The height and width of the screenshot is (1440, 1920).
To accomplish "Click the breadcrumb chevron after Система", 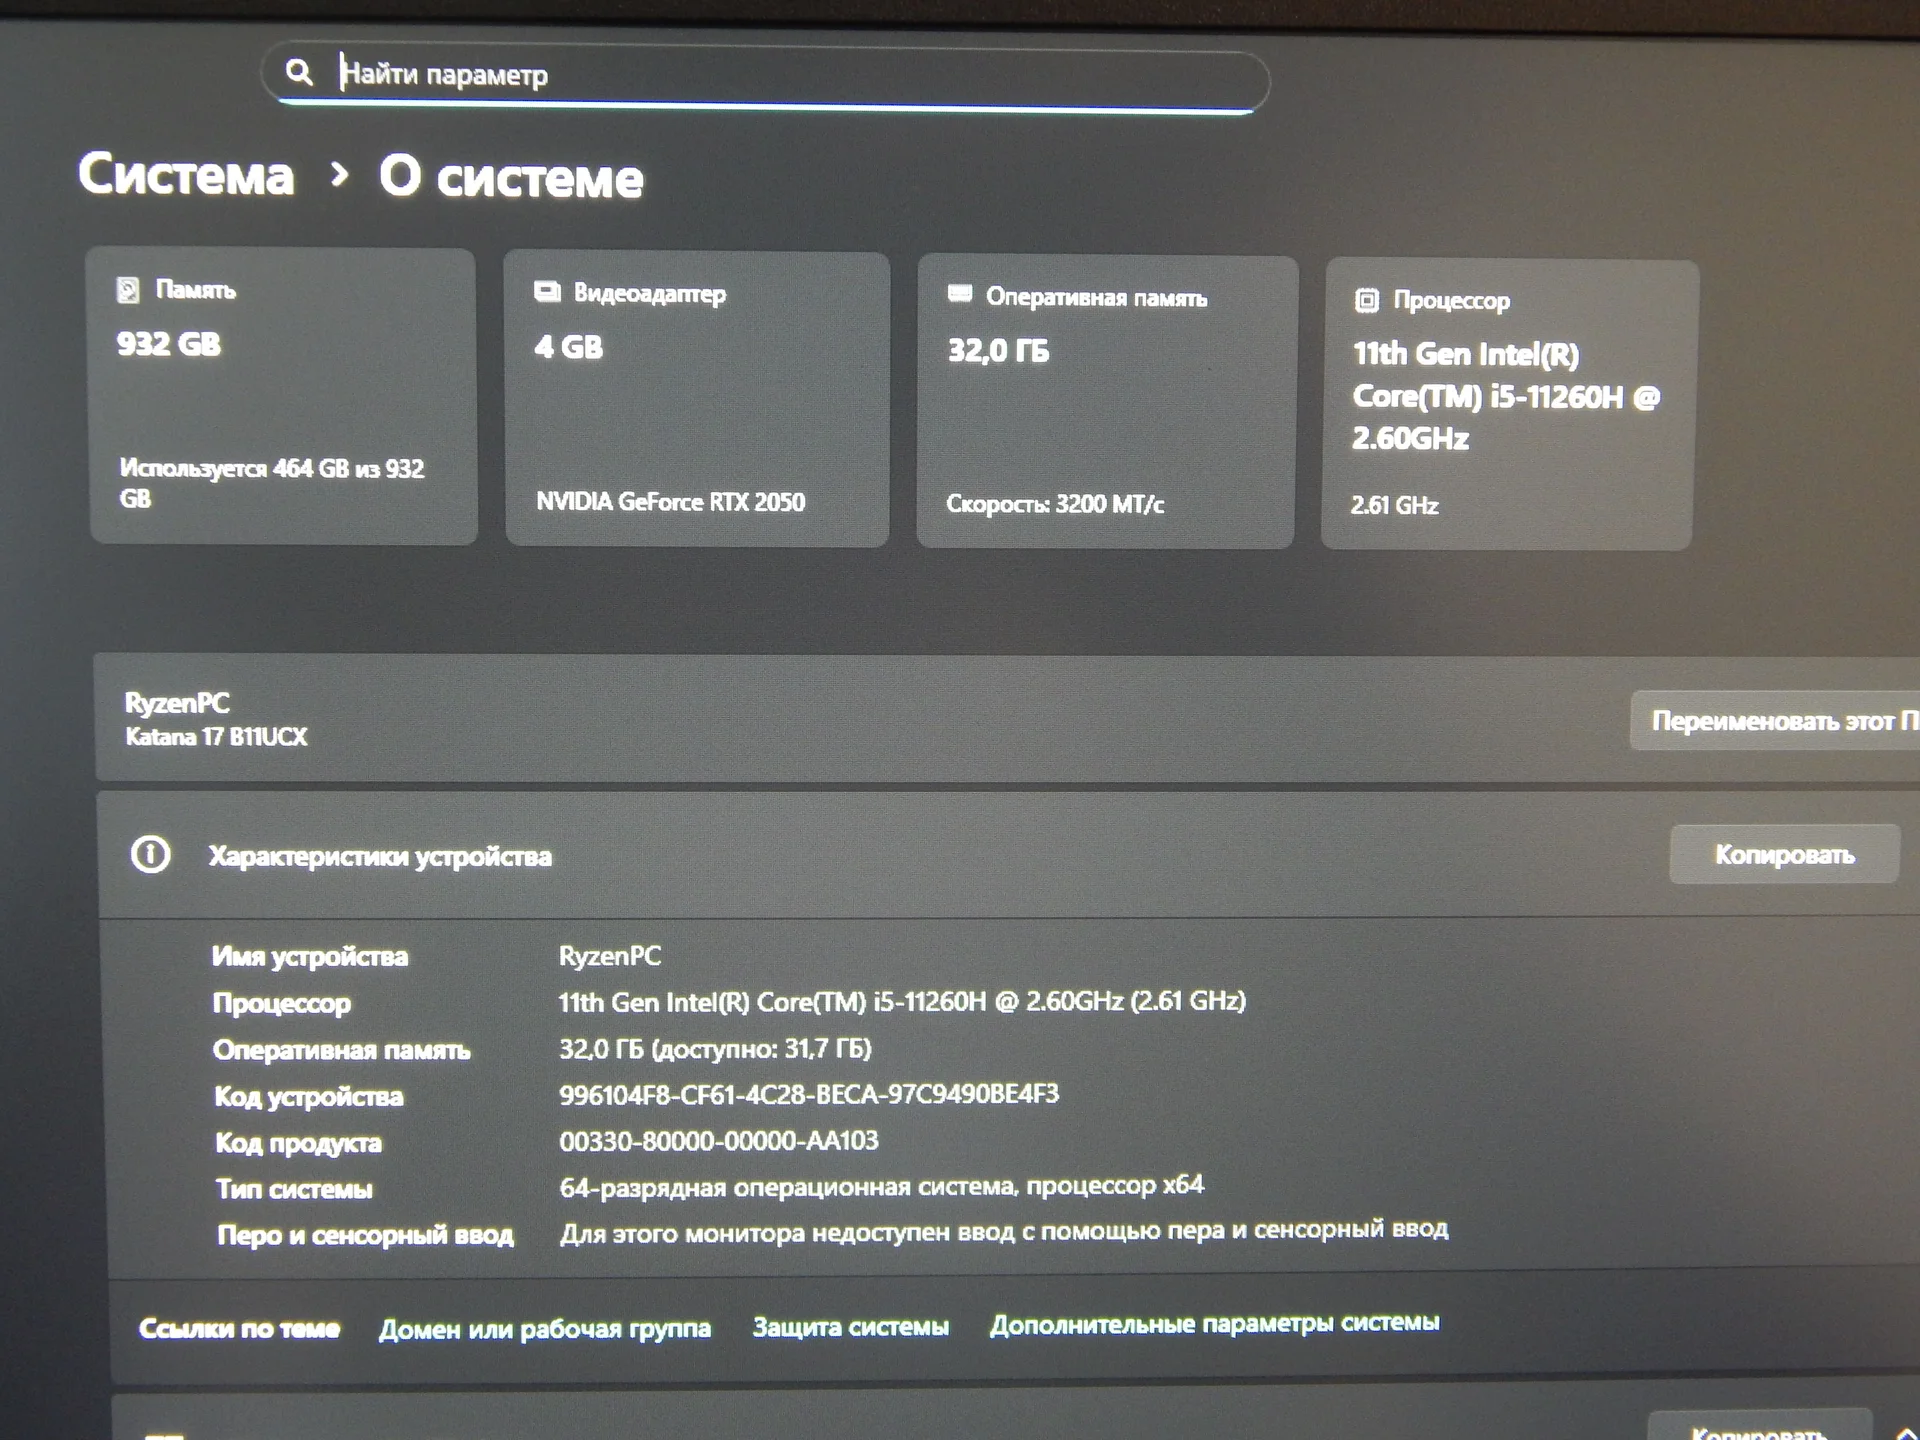I will pyautogui.click(x=339, y=175).
